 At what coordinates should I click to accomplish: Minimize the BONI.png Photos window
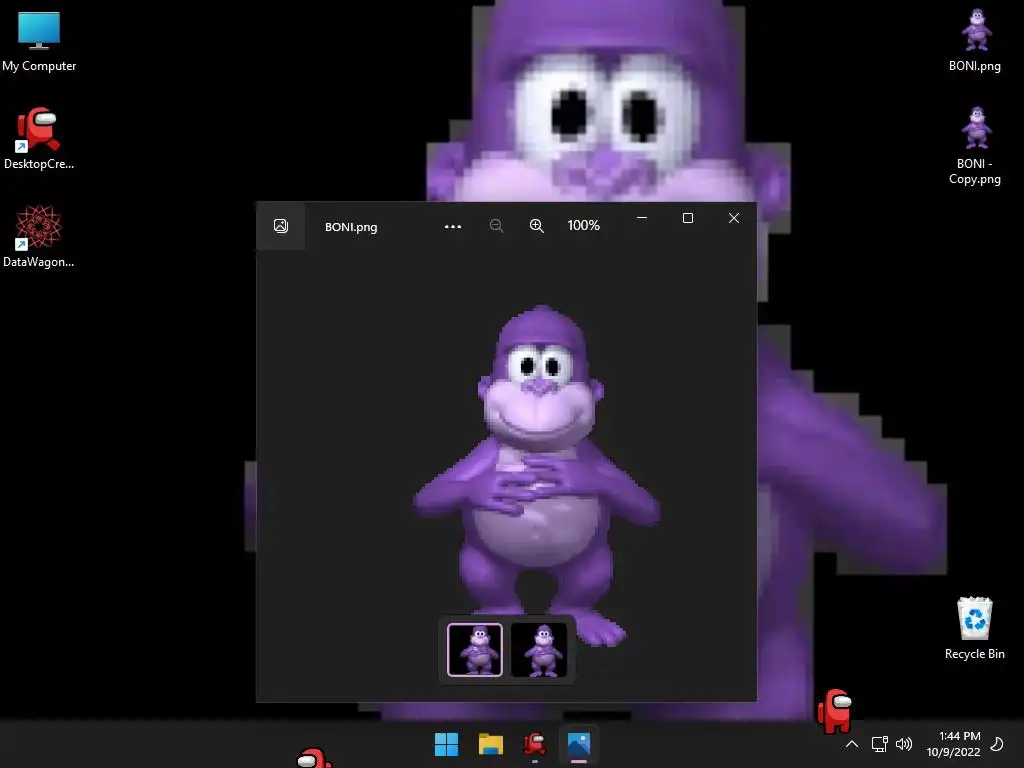point(642,218)
